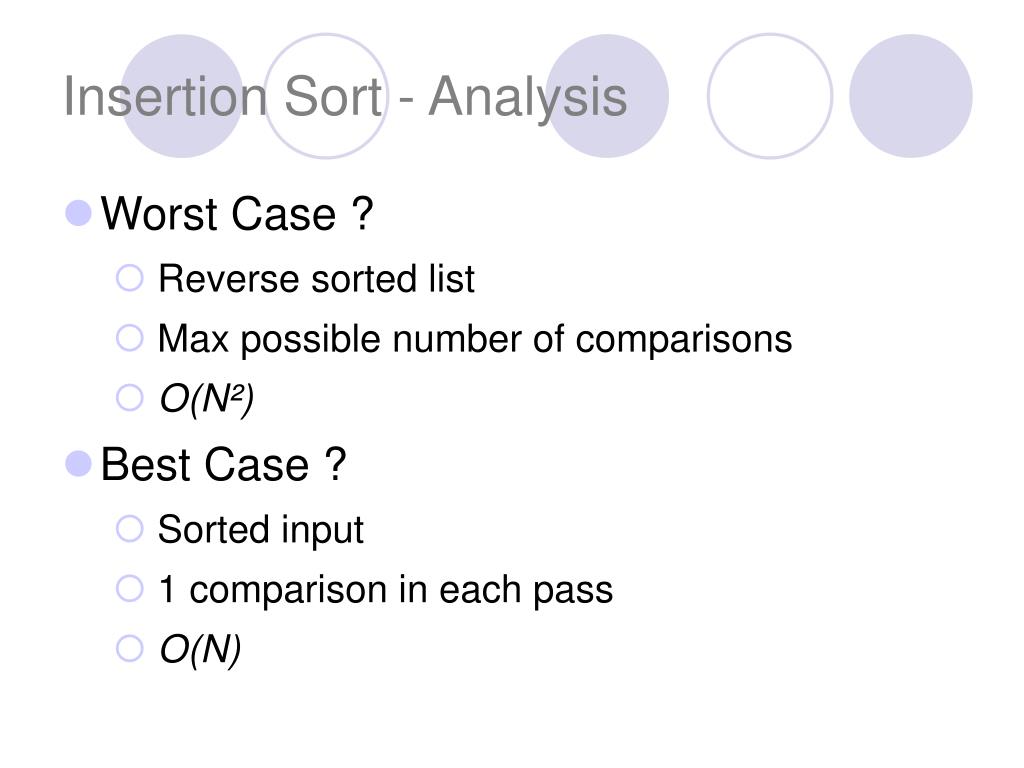Click hollow bullet next to Sorted input
Viewport: 1024px width, 768px height.
pos(129,528)
